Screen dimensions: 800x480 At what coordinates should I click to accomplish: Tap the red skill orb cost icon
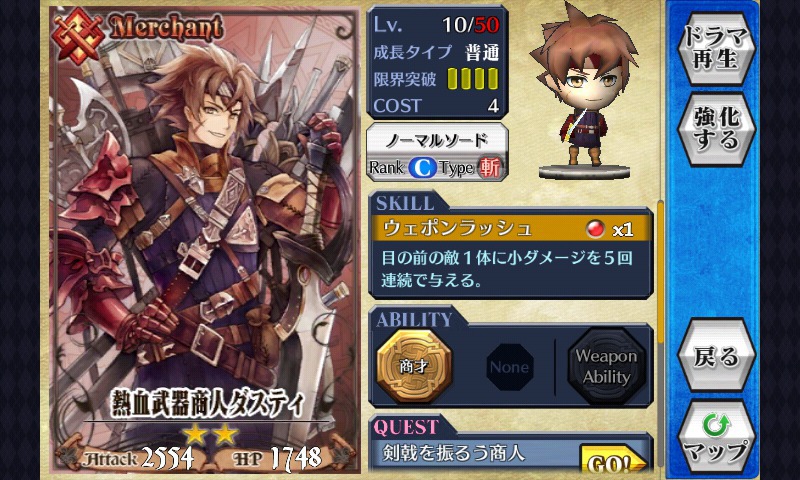595,229
